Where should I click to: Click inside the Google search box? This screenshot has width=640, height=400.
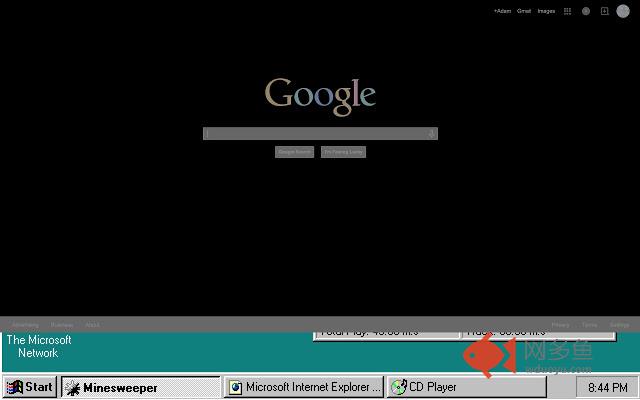(315, 134)
